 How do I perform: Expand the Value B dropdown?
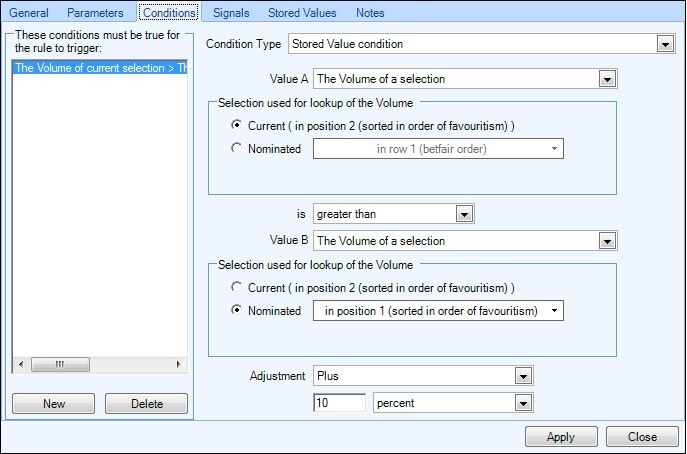(607, 241)
